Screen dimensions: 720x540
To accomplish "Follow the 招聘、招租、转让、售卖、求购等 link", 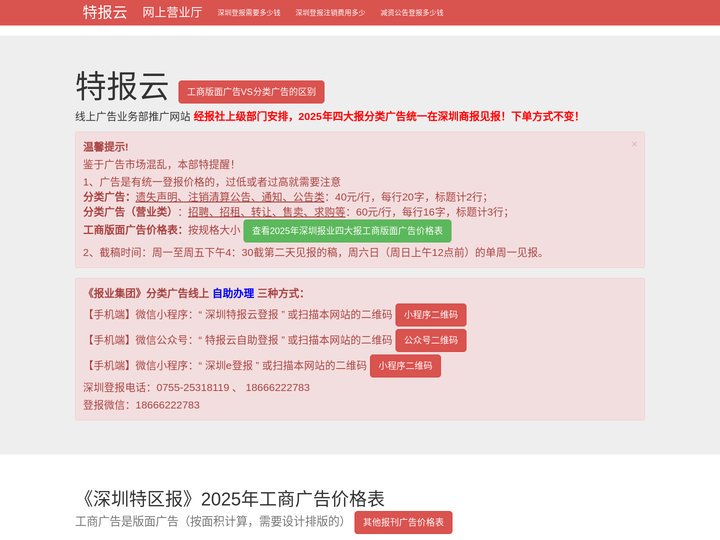I will [266, 212].
